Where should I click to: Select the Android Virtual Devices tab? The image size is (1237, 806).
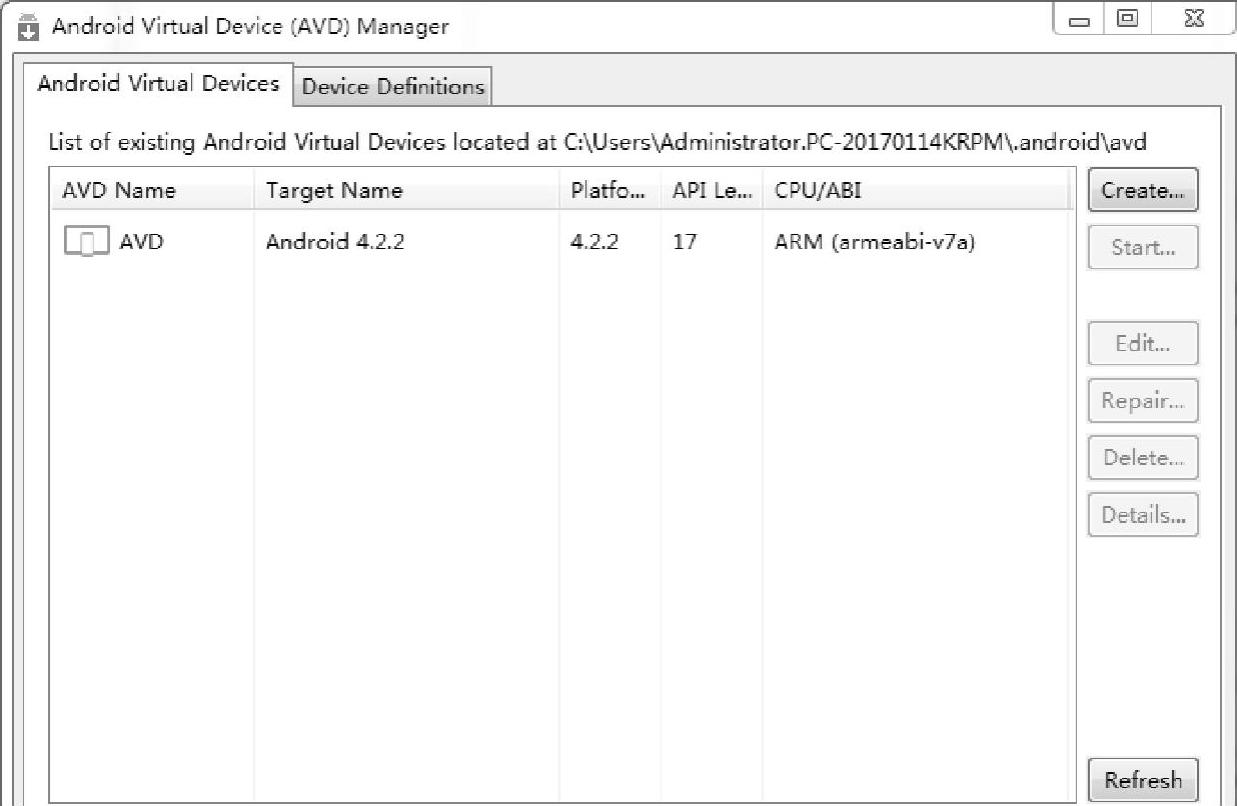click(158, 84)
